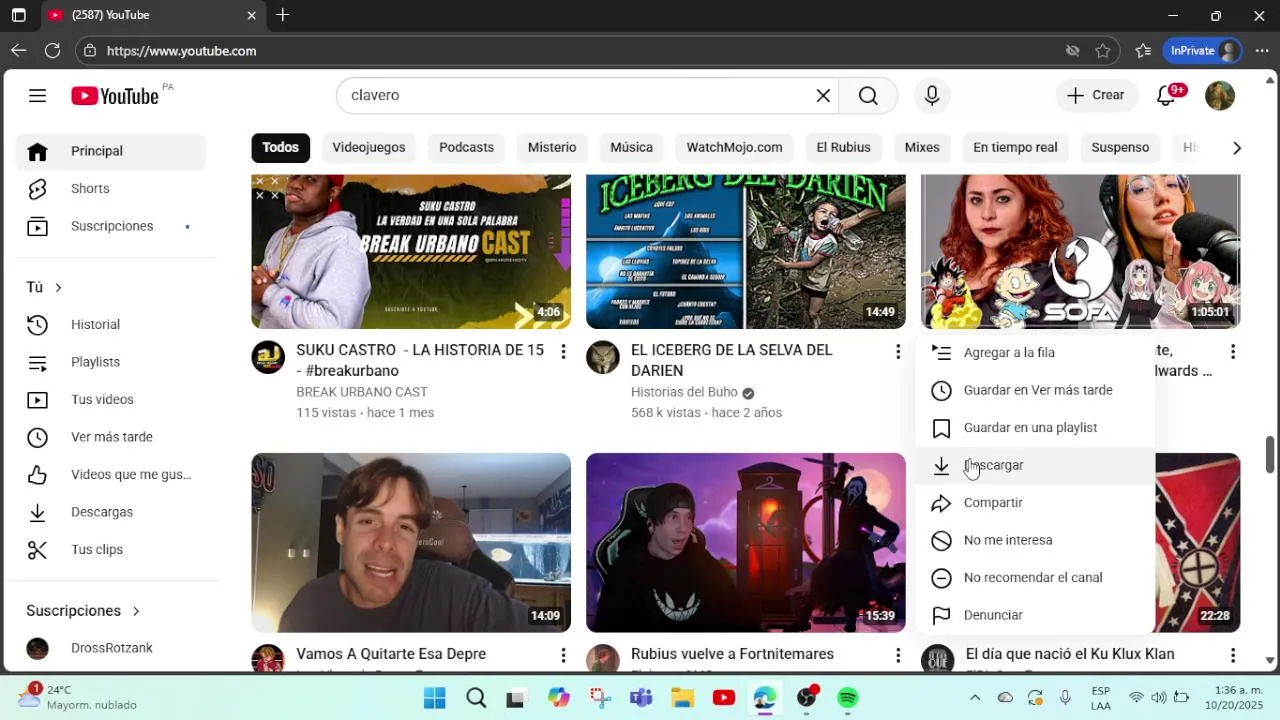Viewport: 1280px width, 720px height.
Task: Select the Podcasts filter chip
Action: pyautogui.click(x=466, y=147)
